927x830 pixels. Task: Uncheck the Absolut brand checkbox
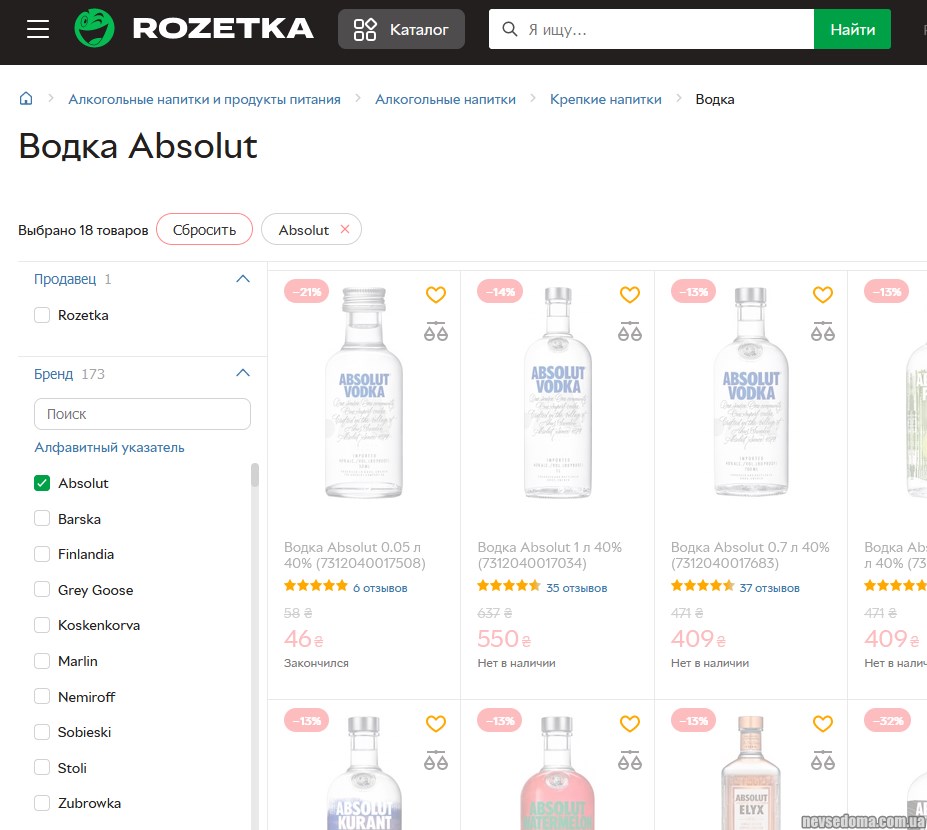(x=42, y=483)
